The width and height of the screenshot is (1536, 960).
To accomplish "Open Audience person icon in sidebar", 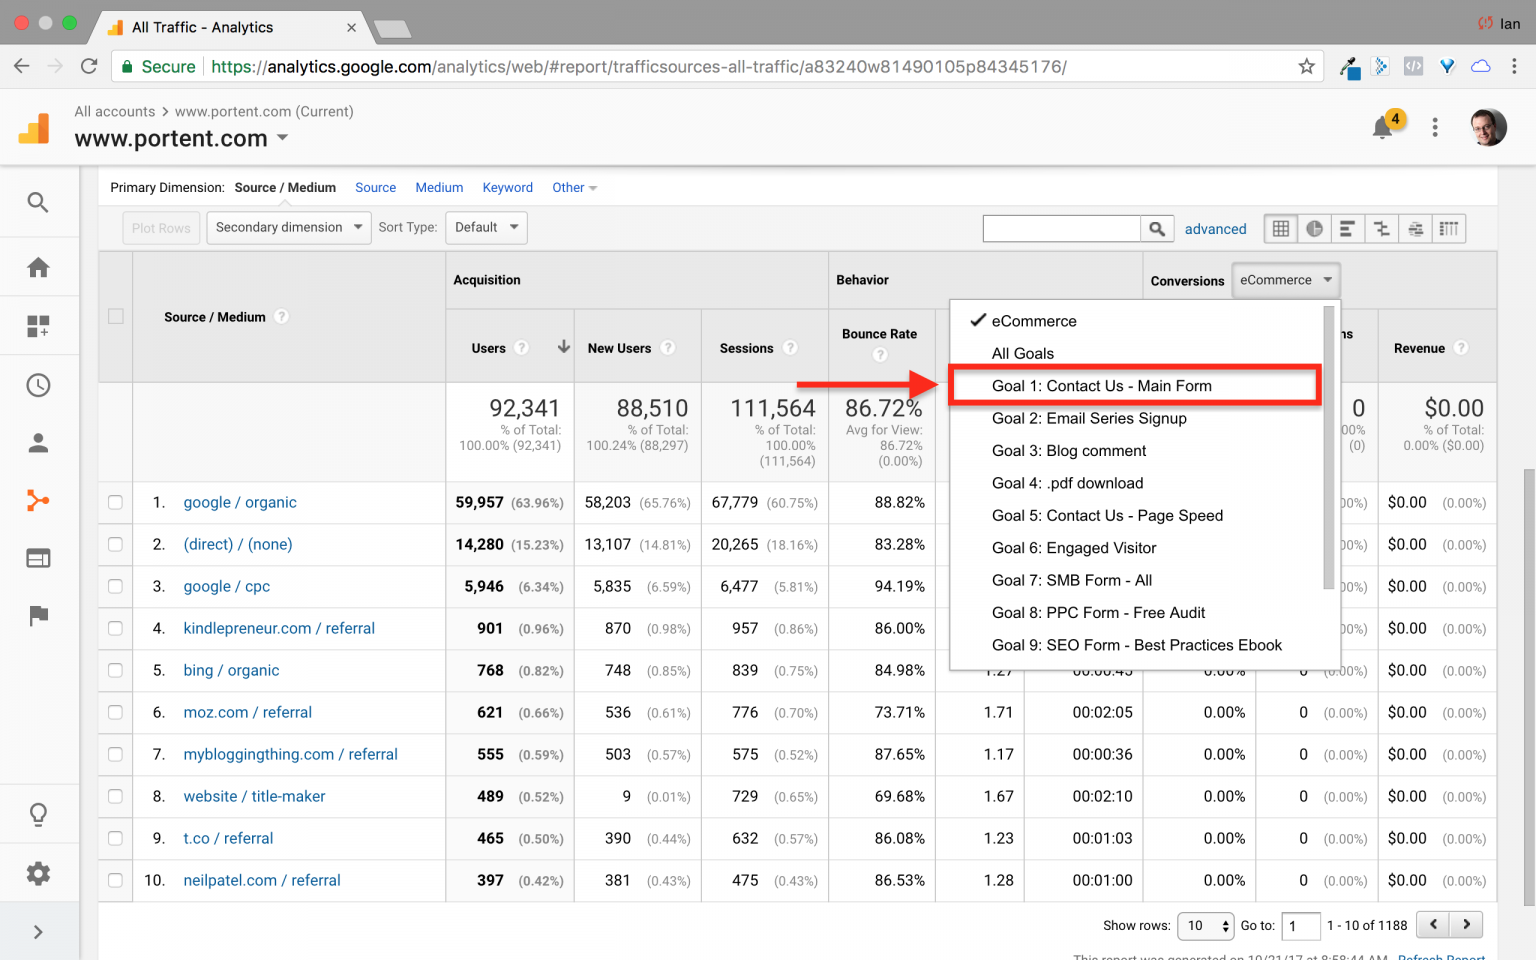I will tap(38, 443).
